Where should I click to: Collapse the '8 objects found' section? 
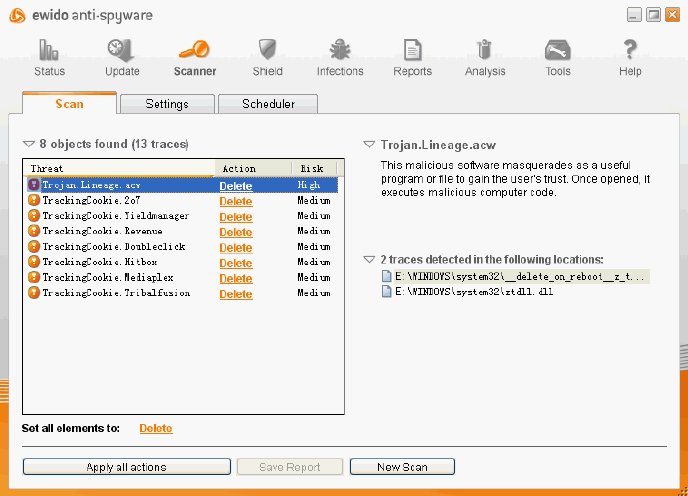click(x=29, y=145)
